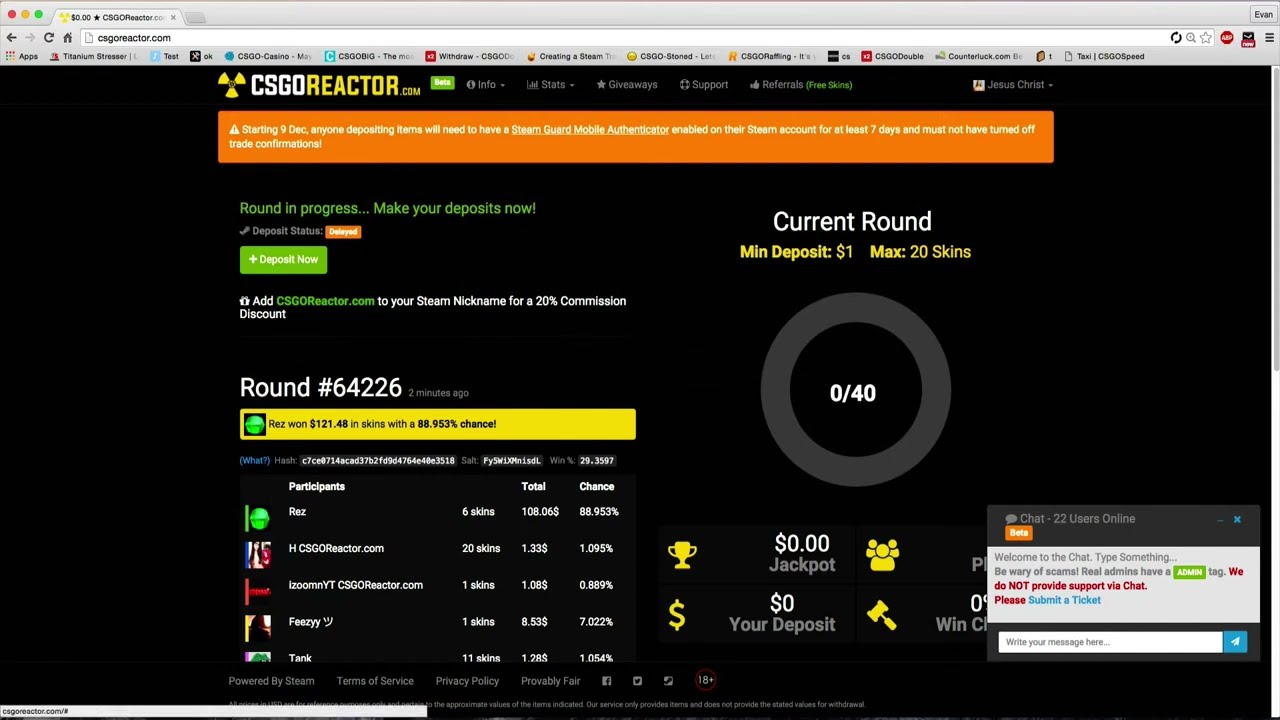Click H CSGOReactor.com avatar thumbnail
This screenshot has height=720, width=1280.
(258, 554)
